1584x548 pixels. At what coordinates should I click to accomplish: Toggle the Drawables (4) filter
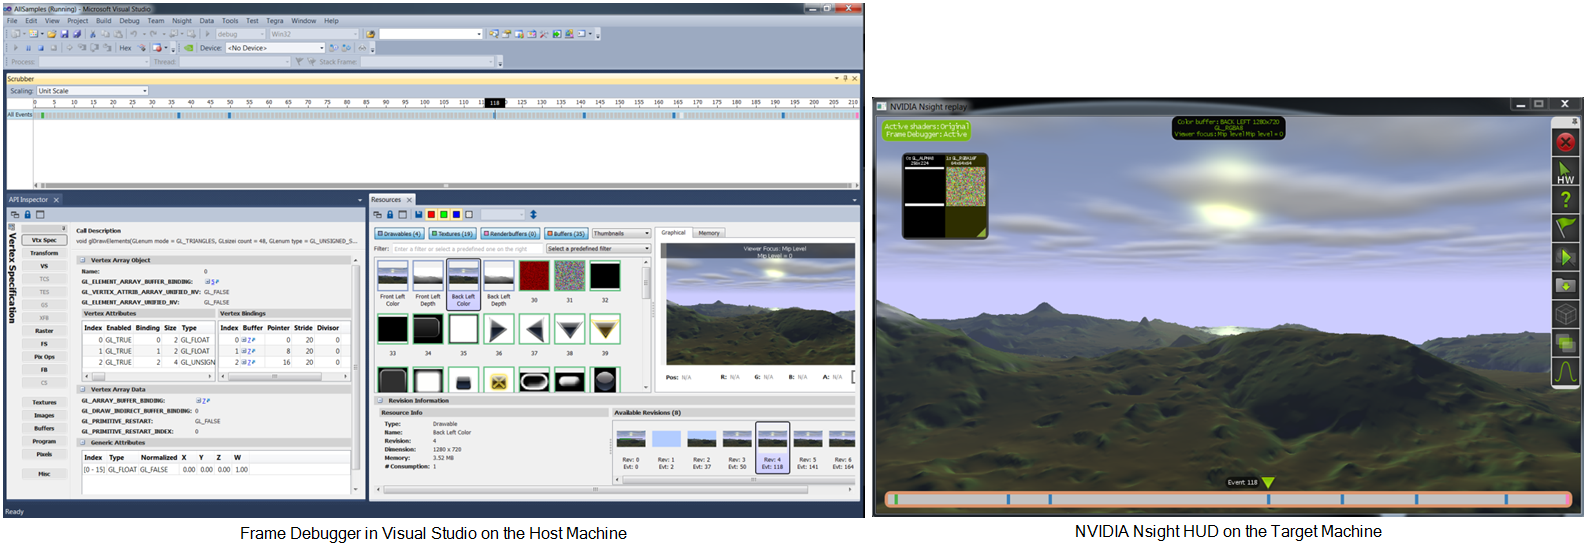tap(398, 233)
